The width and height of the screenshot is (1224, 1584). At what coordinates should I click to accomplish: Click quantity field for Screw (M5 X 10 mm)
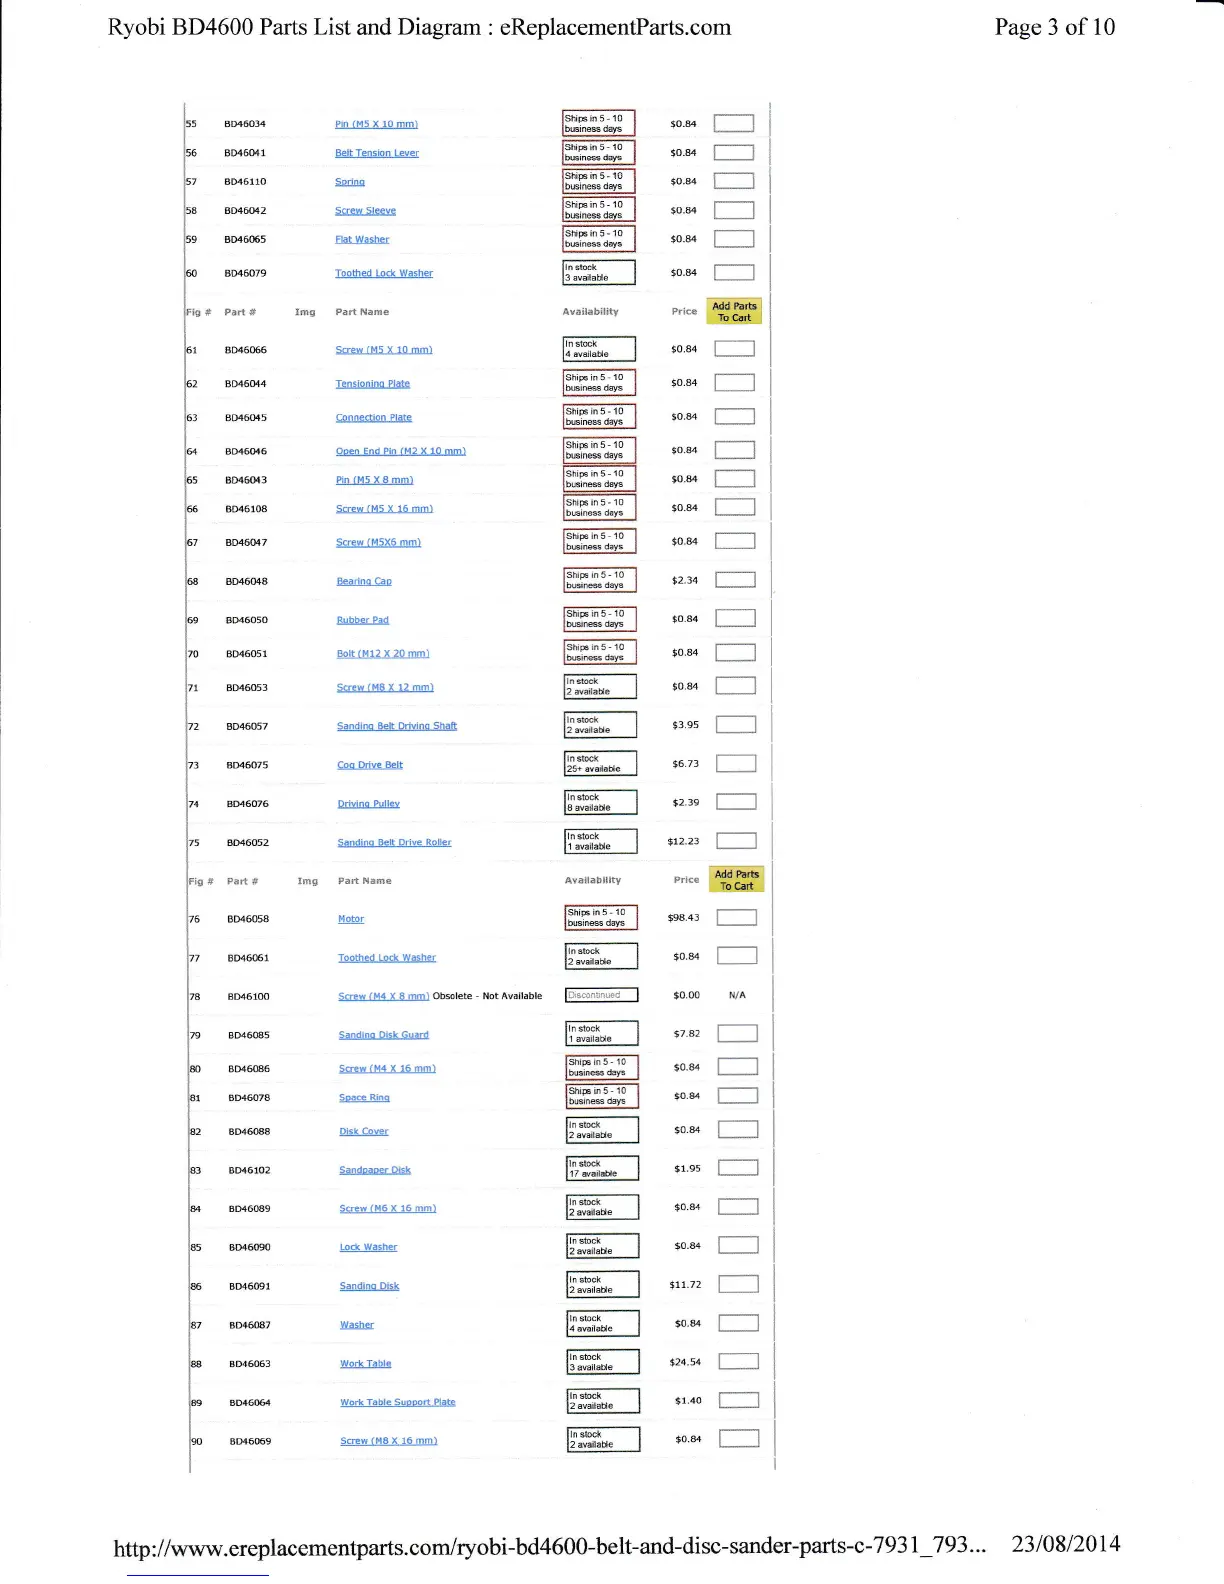click(735, 349)
